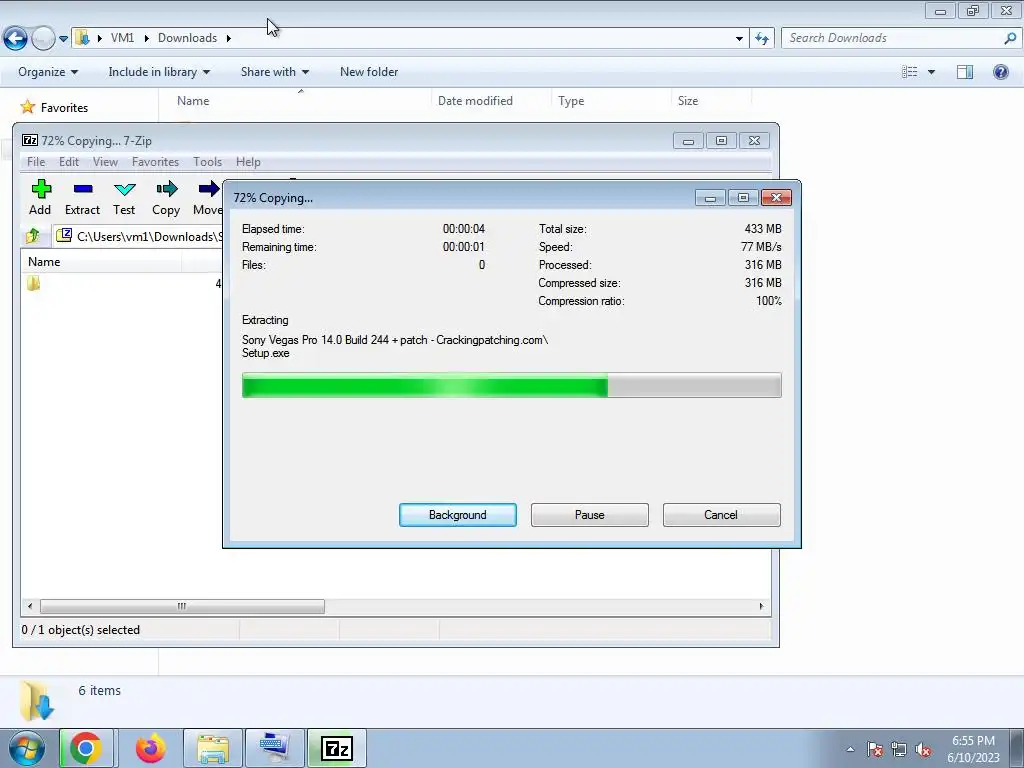
Task: Sort by Name column in 7-Zip
Action: click(x=101, y=262)
